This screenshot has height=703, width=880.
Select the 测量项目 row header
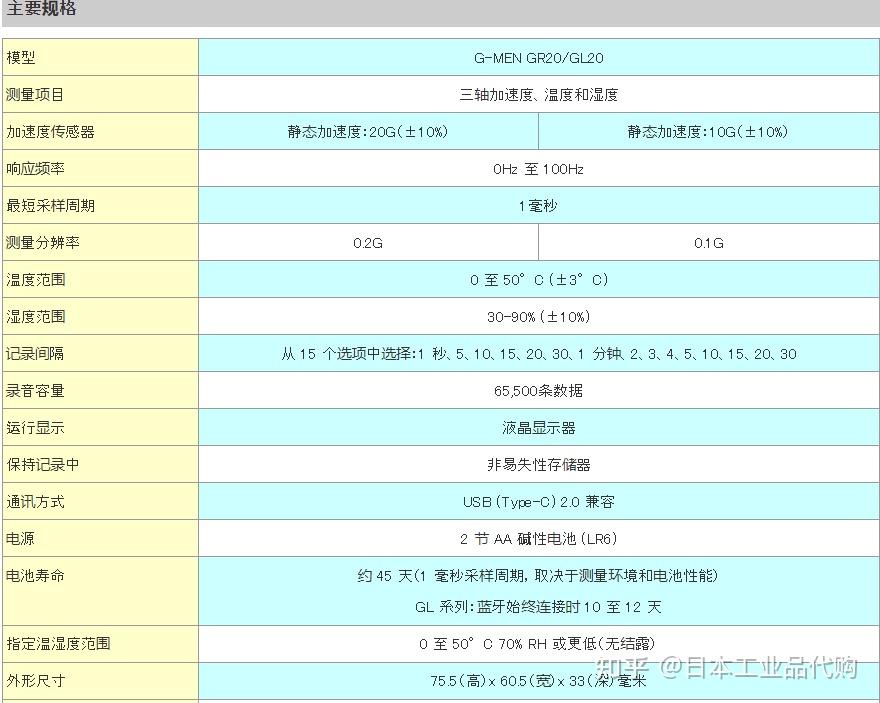[100, 94]
